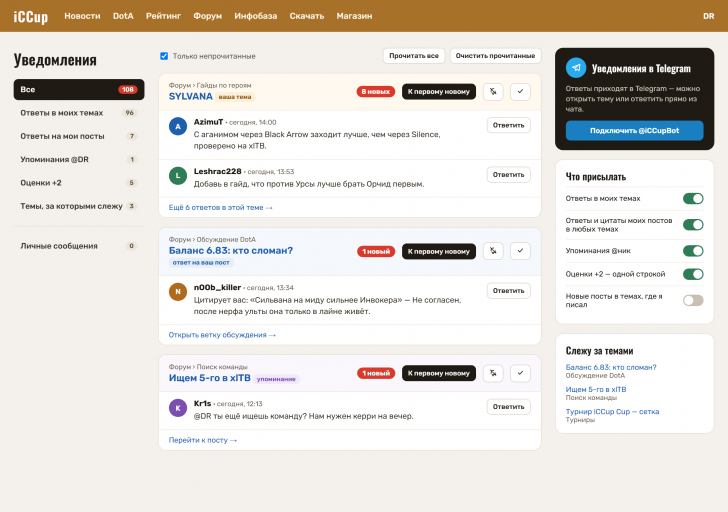Image resolution: width=728 pixels, height=512 pixels.
Task: Go to Рейтинг menu item
Action: click(163, 16)
